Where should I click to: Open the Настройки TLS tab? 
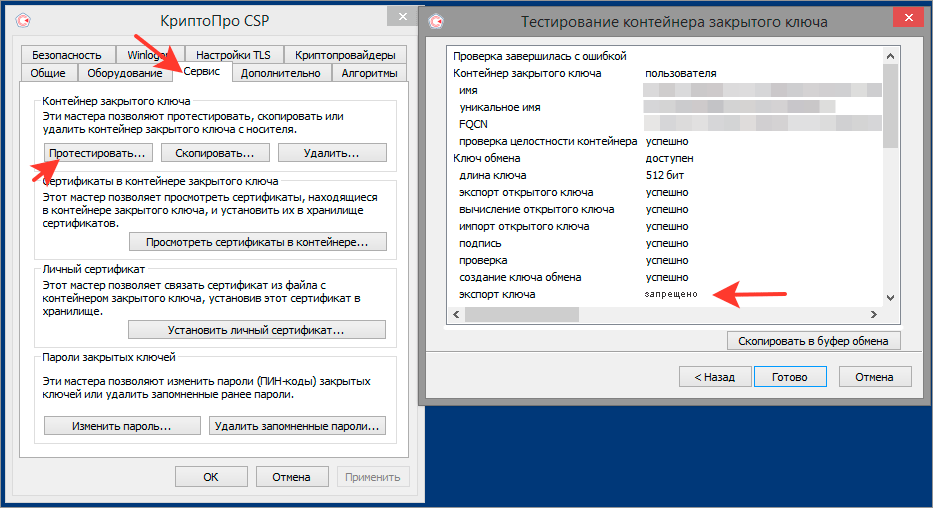(233, 55)
